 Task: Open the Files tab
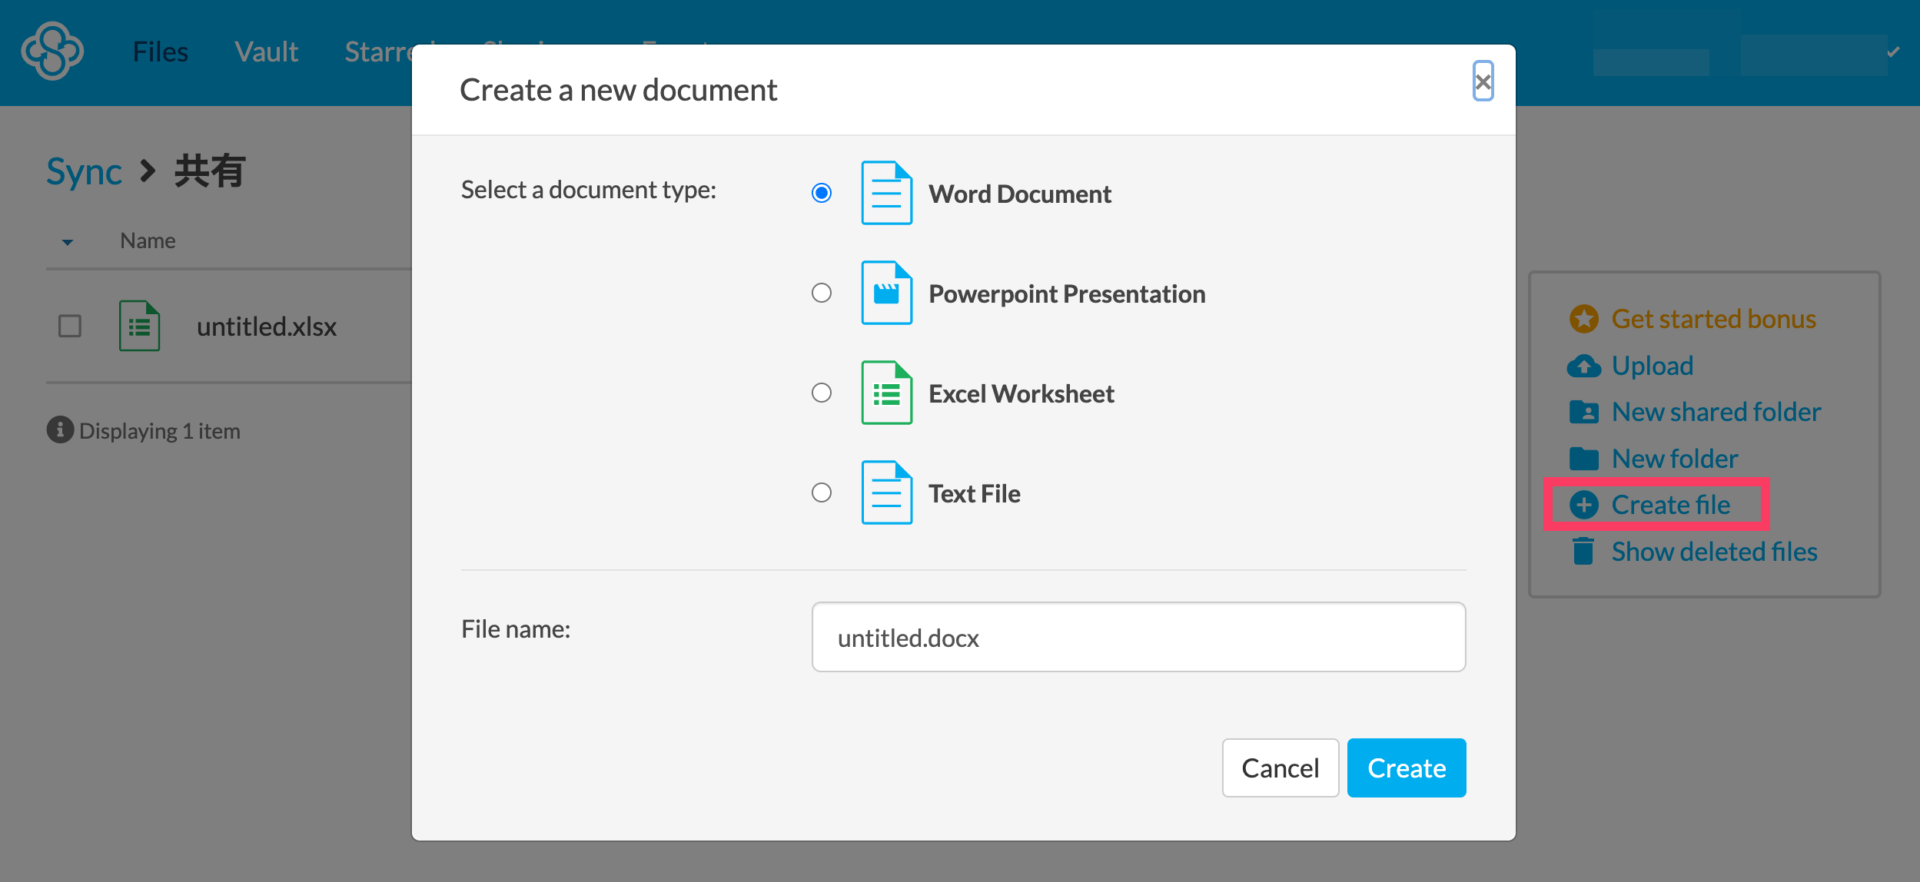(x=160, y=52)
